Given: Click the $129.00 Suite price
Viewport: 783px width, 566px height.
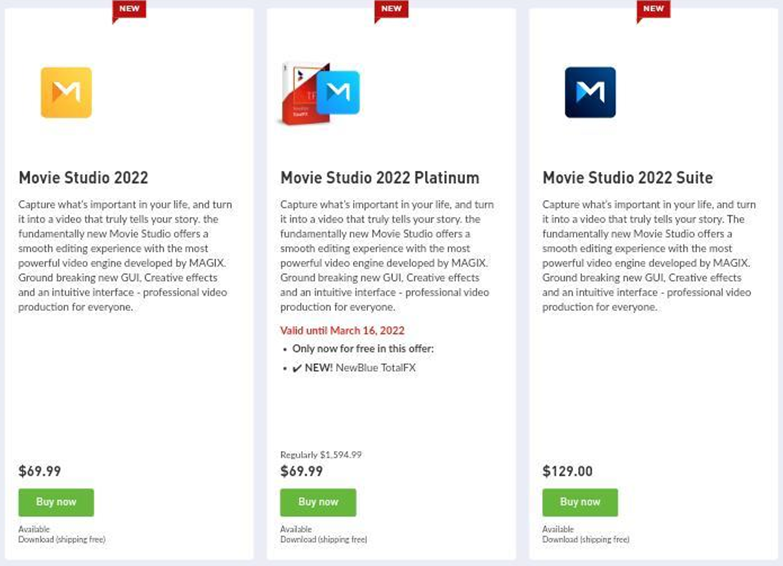Looking at the screenshot, I should coord(567,471).
